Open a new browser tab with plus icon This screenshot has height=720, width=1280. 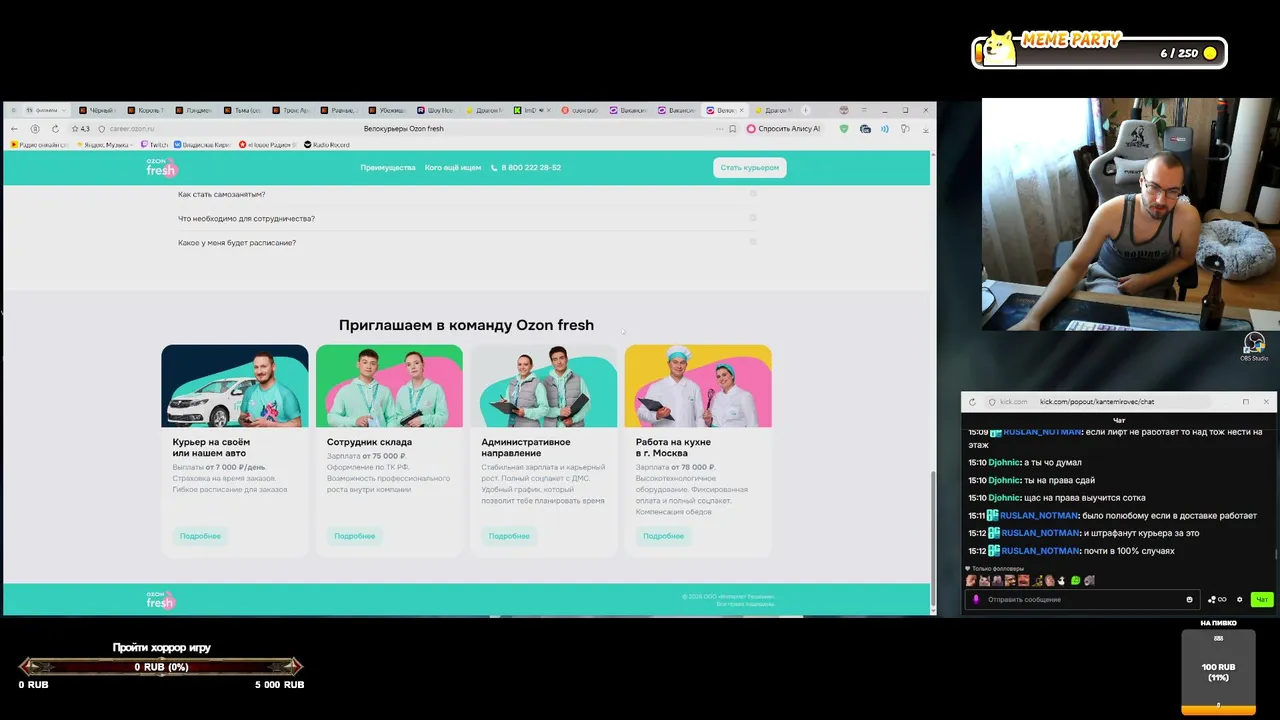point(806,110)
